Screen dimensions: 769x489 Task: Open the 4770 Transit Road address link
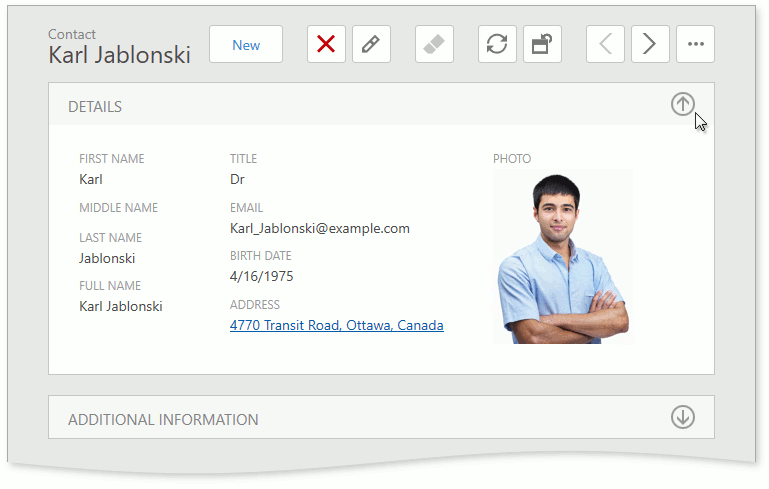336,326
